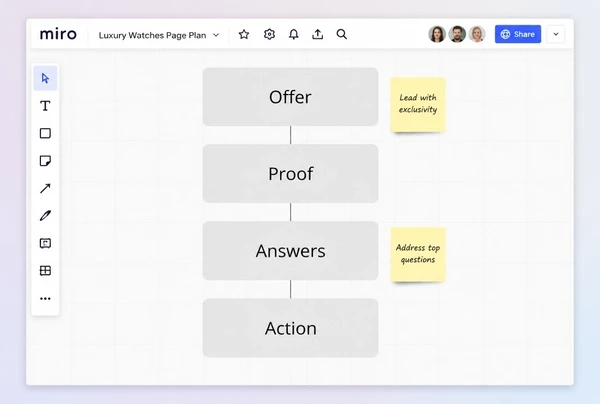Expand dropdown chevron next to Share
Viewport: 600px width, 404px height.
[556, 34]
